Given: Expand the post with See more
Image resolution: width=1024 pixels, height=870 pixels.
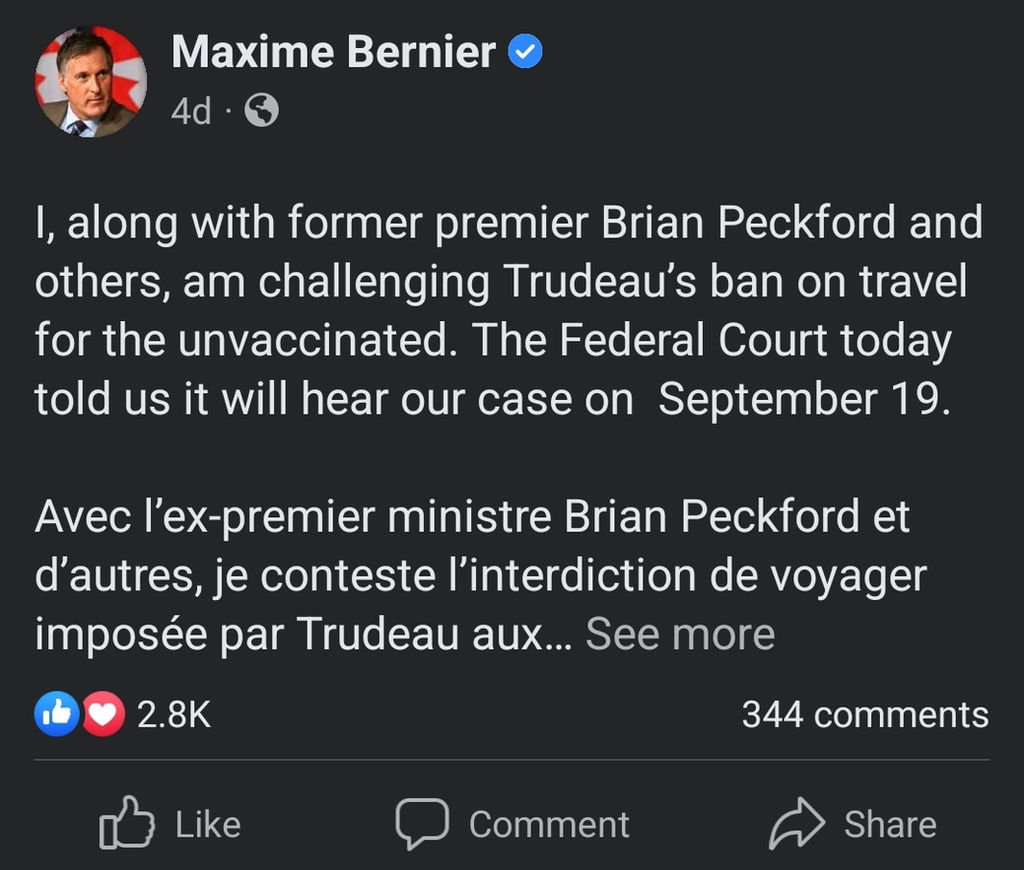Looking at the screenshot, I should pos(680,634).
